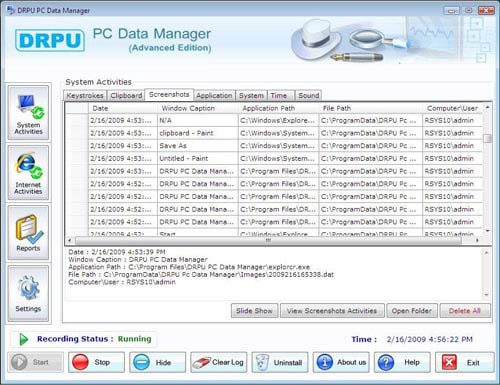This screenshot has height=385, width=500.
Task: Switch to the Keystrokes tab
Action: coord(85,96)
